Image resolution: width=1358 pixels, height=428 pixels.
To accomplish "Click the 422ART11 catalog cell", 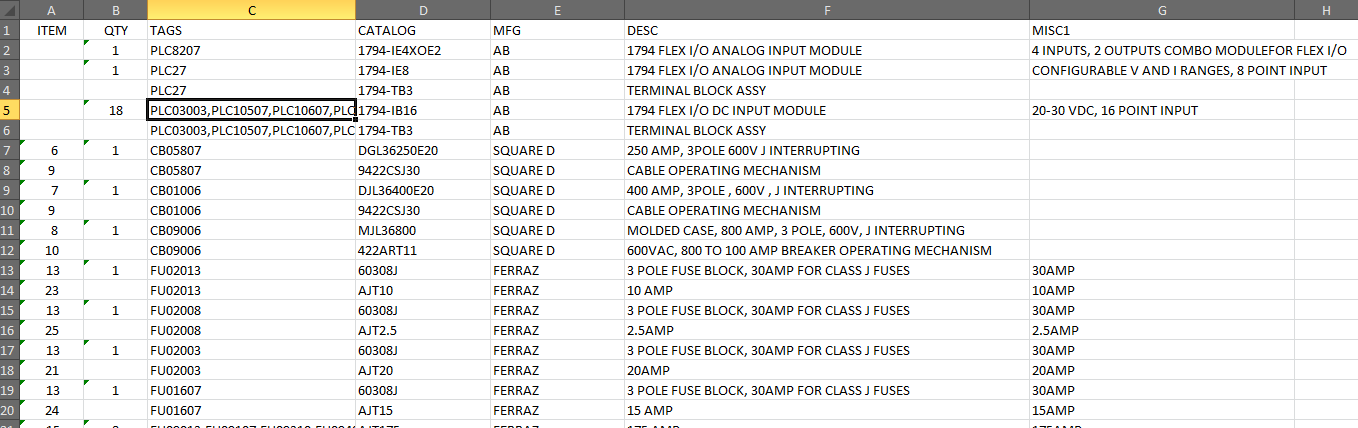I will (x=422, y=250).
